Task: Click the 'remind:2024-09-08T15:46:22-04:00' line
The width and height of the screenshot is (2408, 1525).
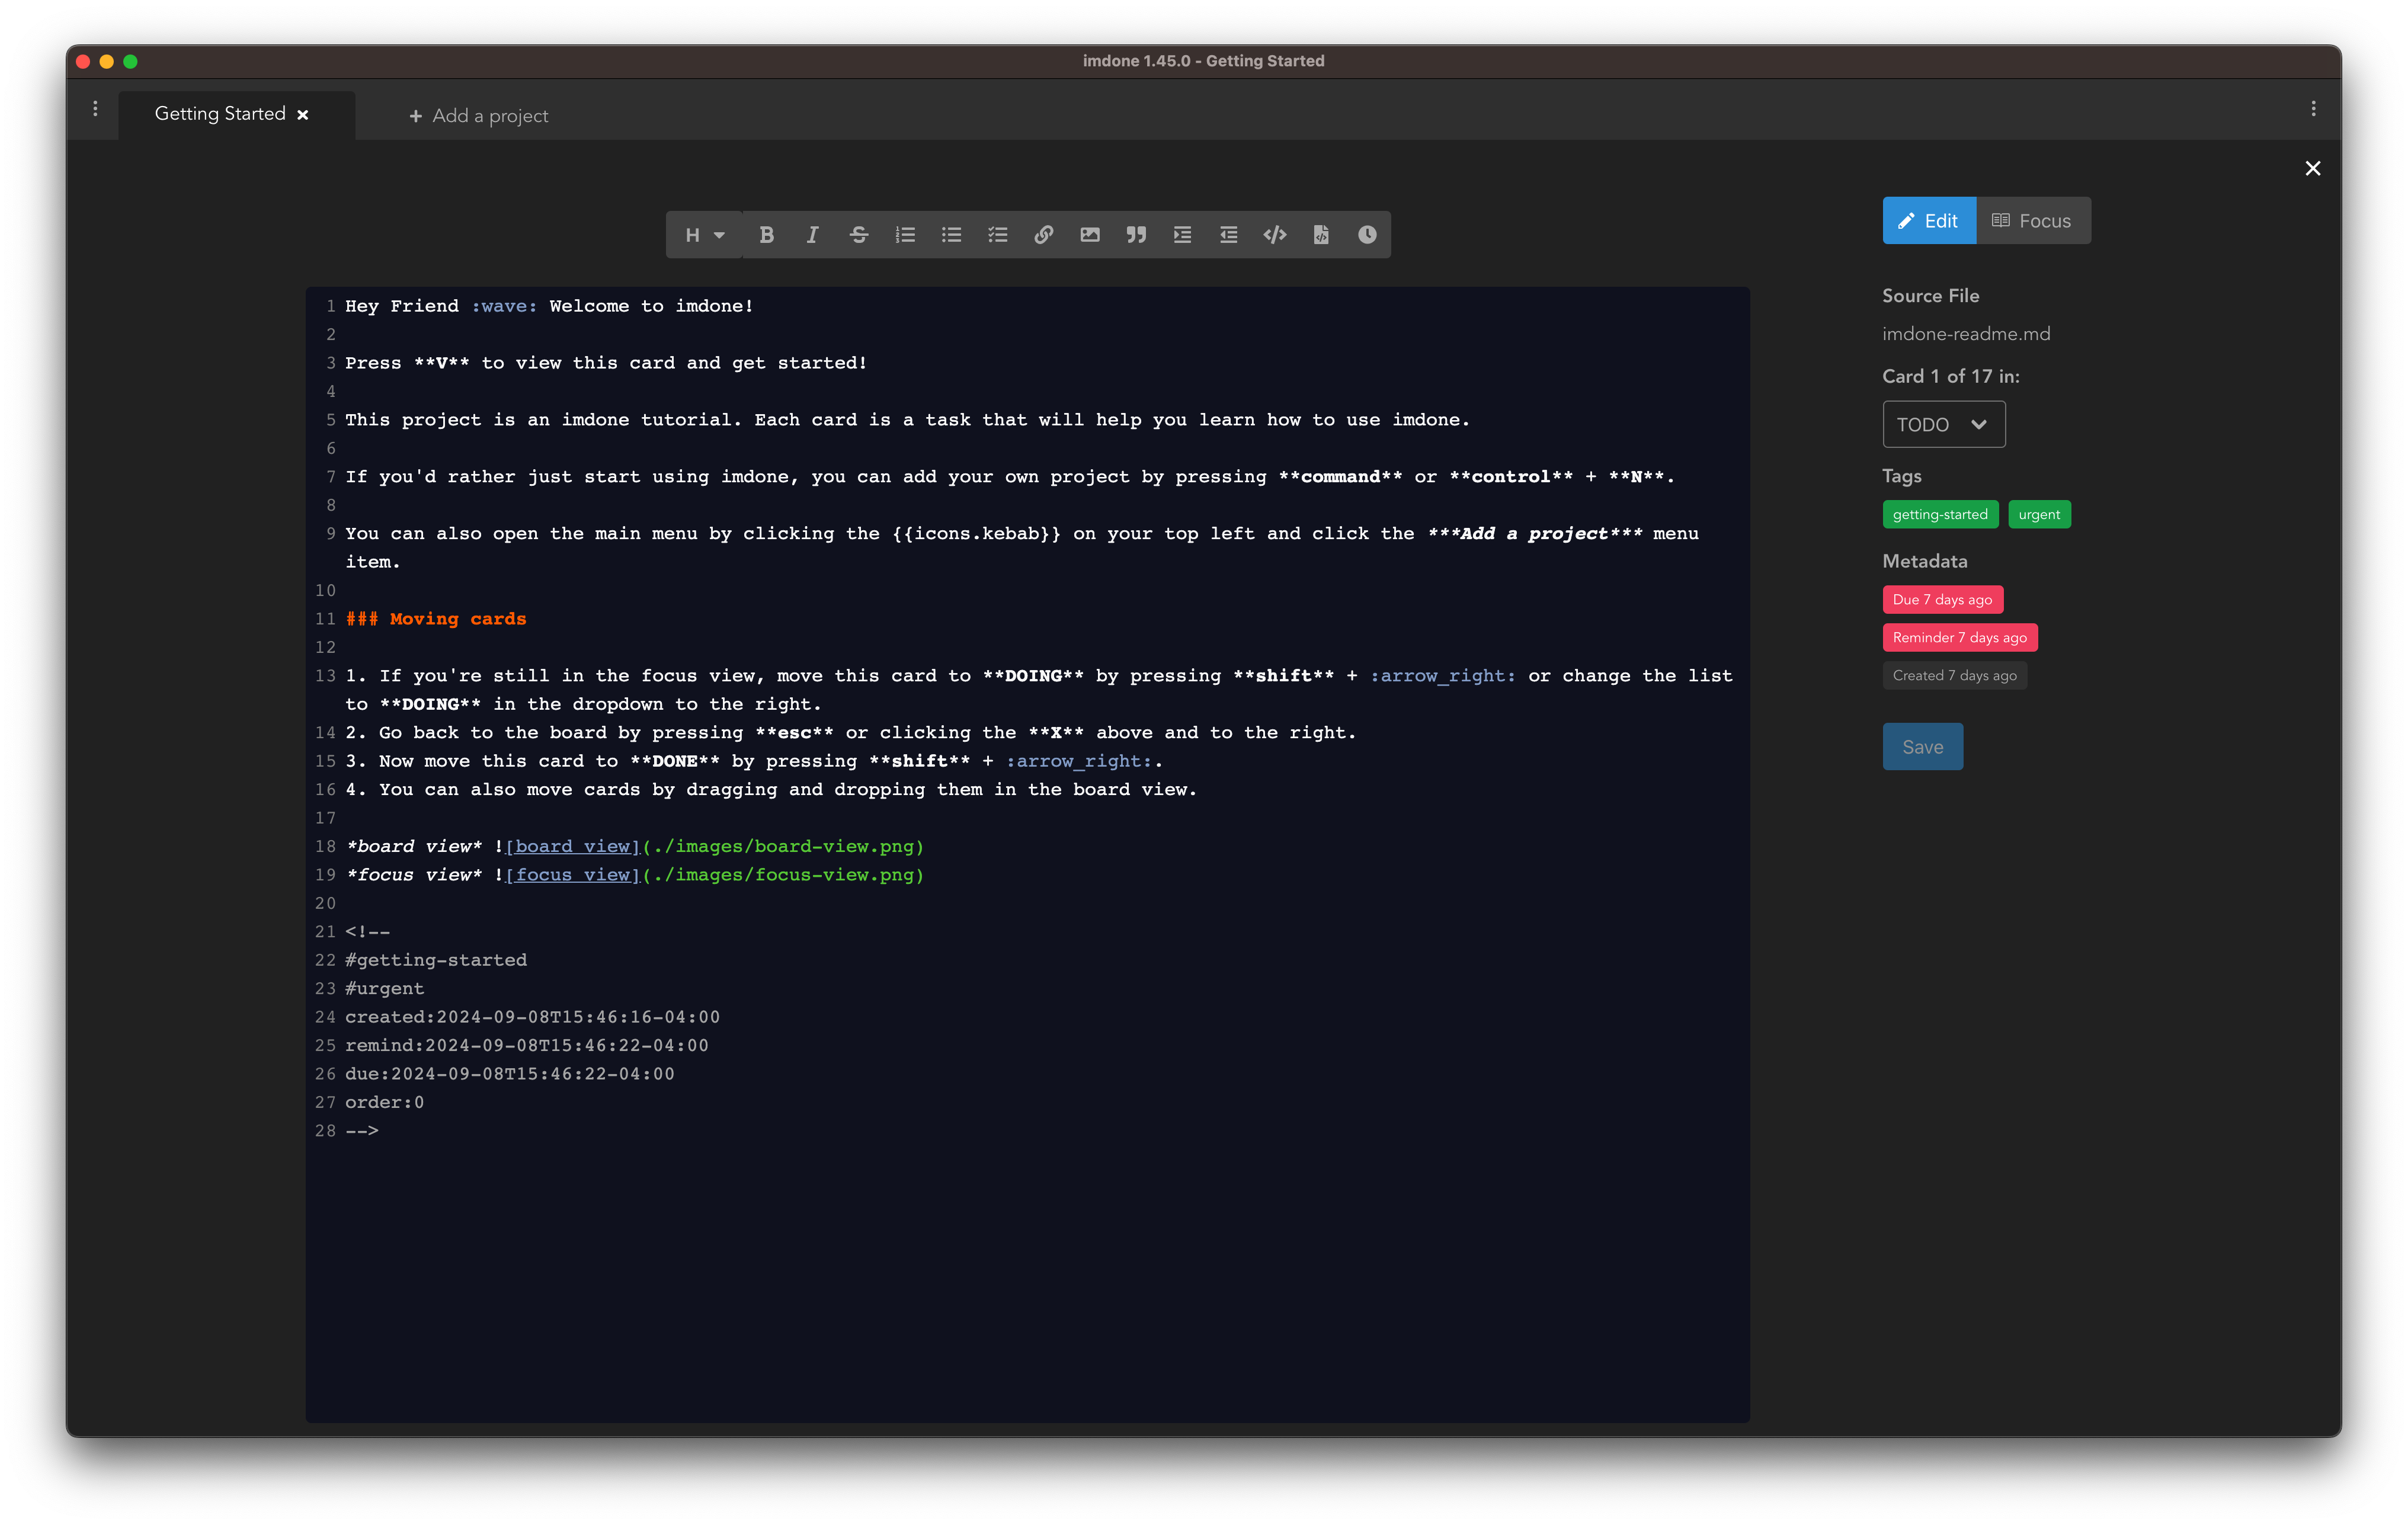Action: point(527,1045)
